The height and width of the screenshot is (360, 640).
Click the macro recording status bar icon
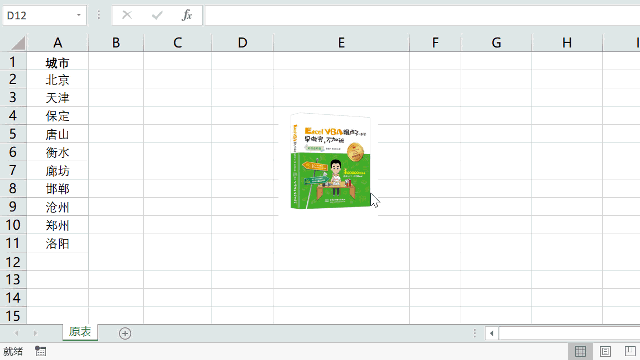point(40,351)
